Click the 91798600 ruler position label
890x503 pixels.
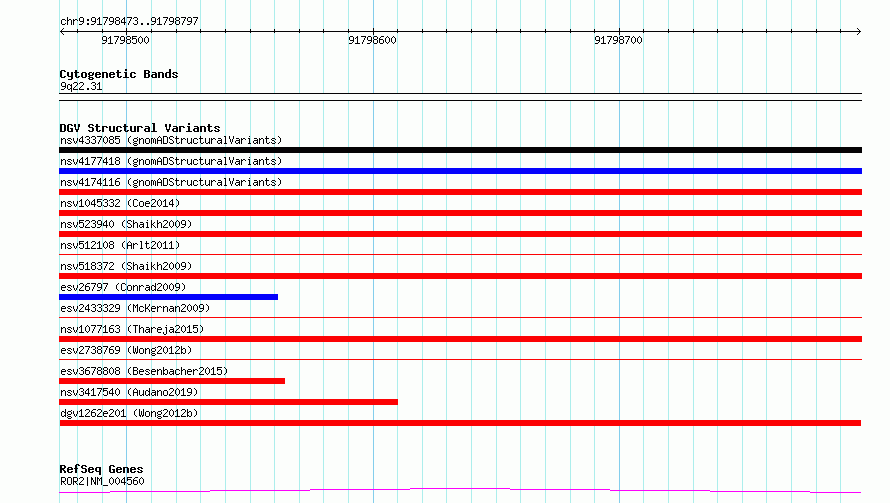tap(372, 40)
